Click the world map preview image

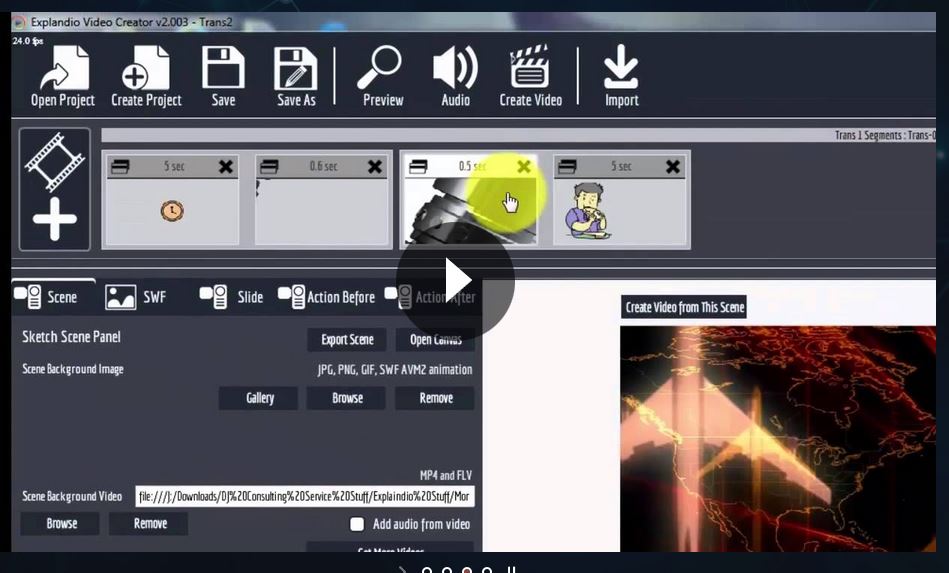[x=778, y=439]
